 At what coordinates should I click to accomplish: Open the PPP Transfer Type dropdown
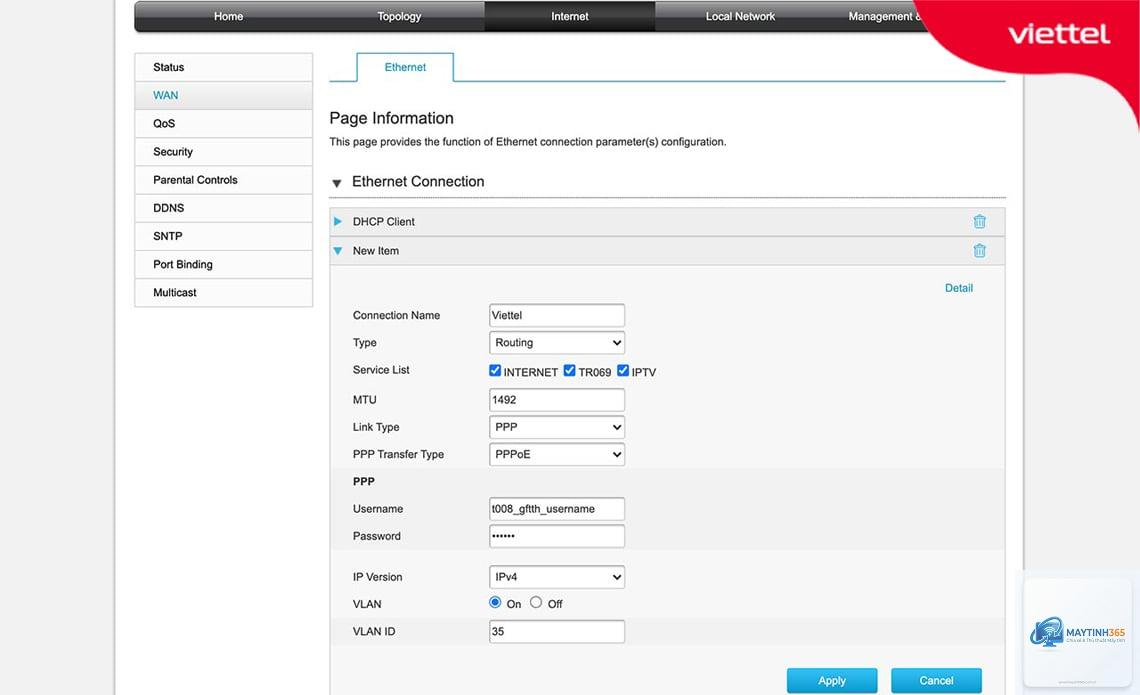coord(557,454)
